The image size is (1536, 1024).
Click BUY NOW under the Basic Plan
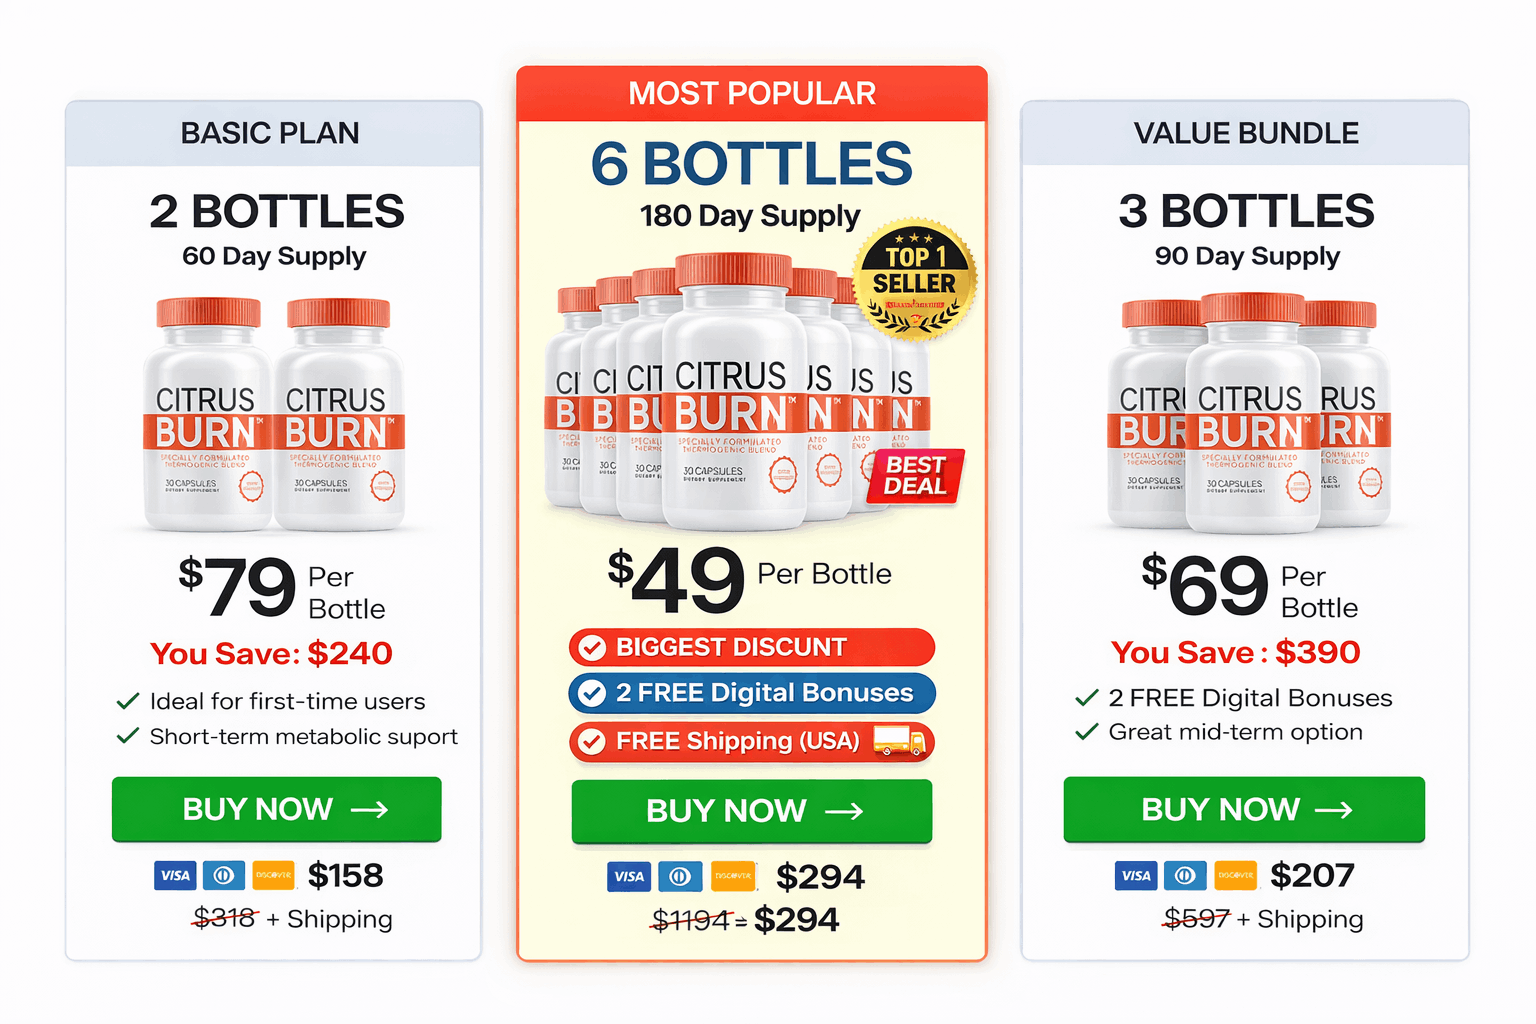[276, 809]
